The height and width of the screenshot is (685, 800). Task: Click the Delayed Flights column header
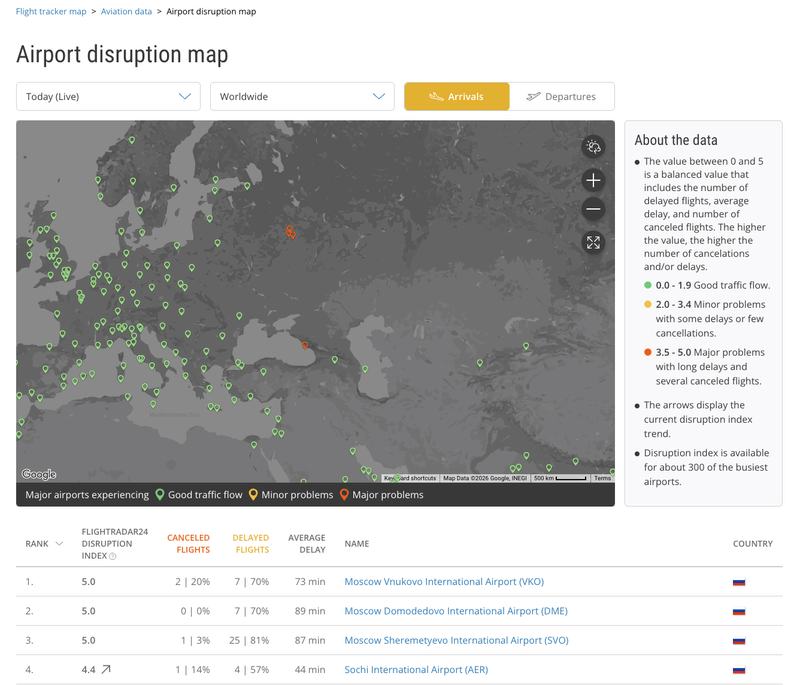(x=251, y=544)
